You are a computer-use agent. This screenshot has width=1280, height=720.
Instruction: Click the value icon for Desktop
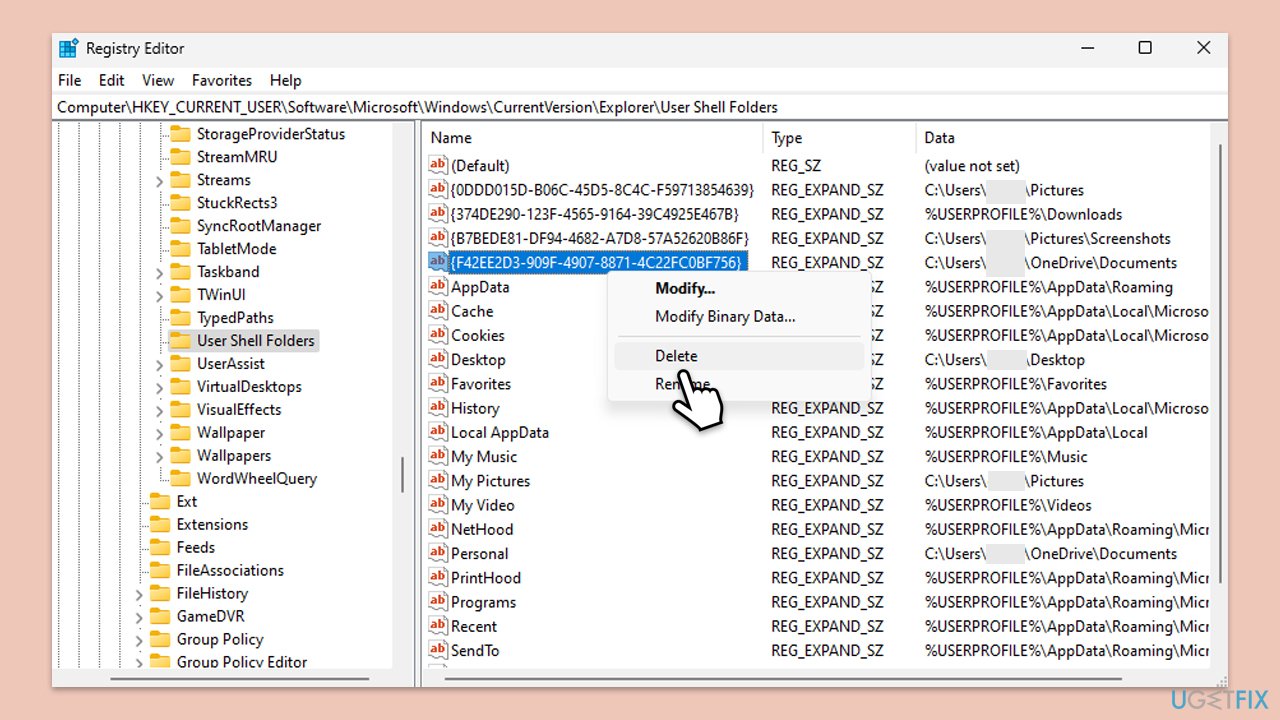coord(438,359)
